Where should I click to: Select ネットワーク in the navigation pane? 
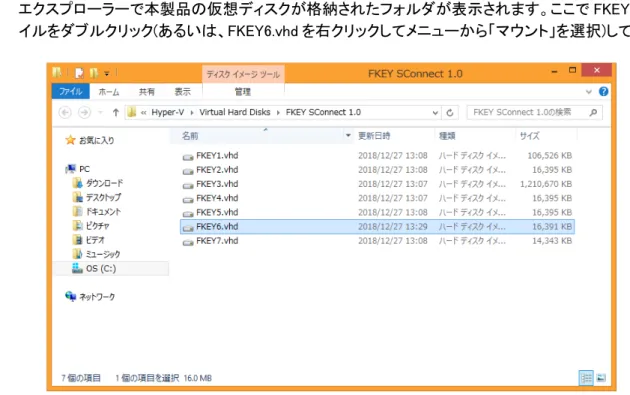pyautogui.click(x=97, y=297)
